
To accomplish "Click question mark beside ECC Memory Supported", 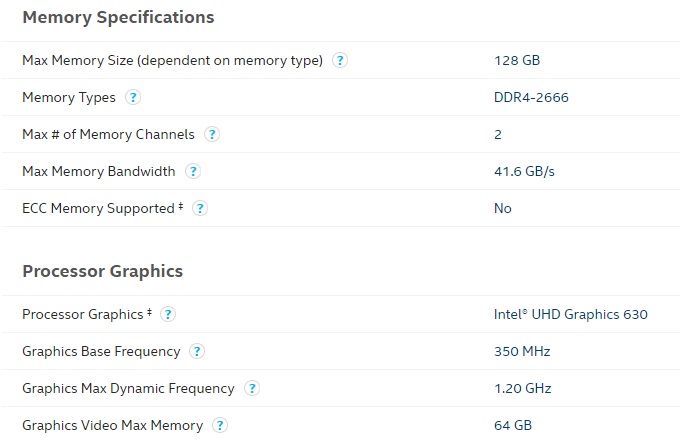I will [x=200, y=208].
